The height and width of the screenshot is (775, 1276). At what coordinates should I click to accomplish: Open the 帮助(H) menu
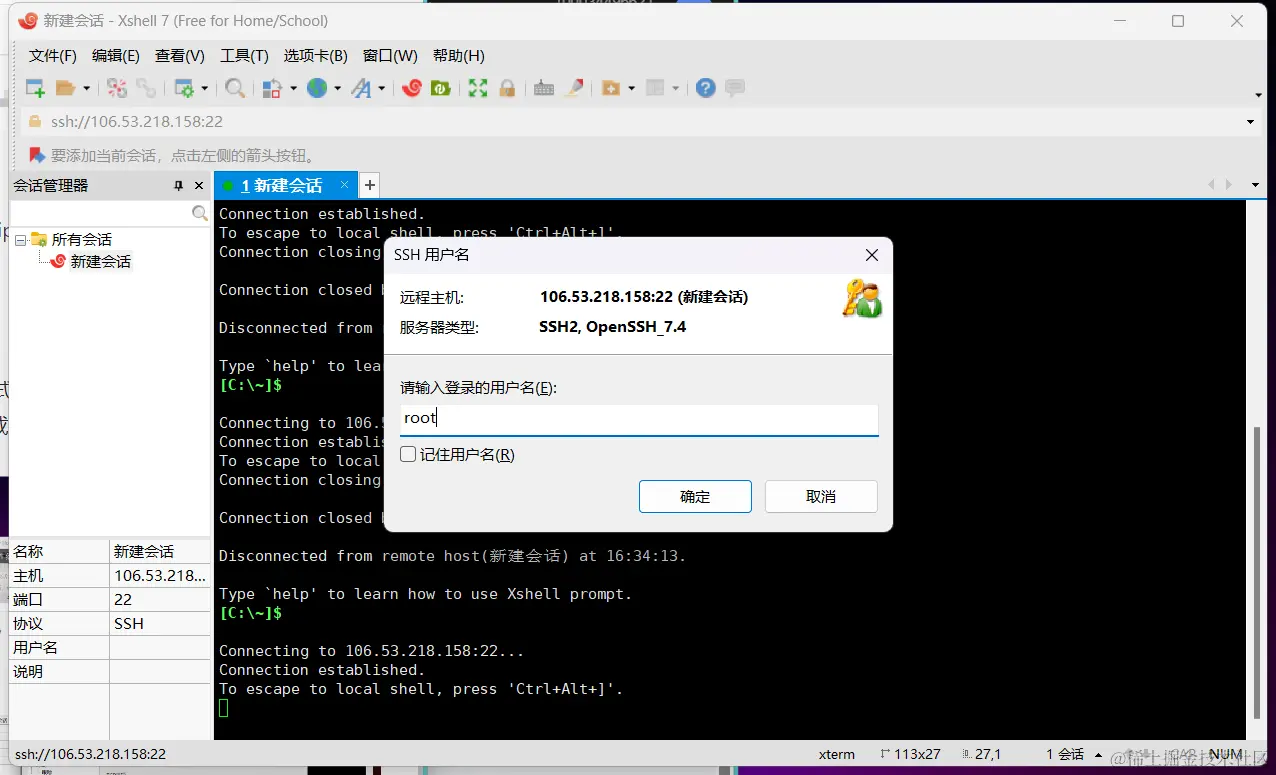(459, 56)
